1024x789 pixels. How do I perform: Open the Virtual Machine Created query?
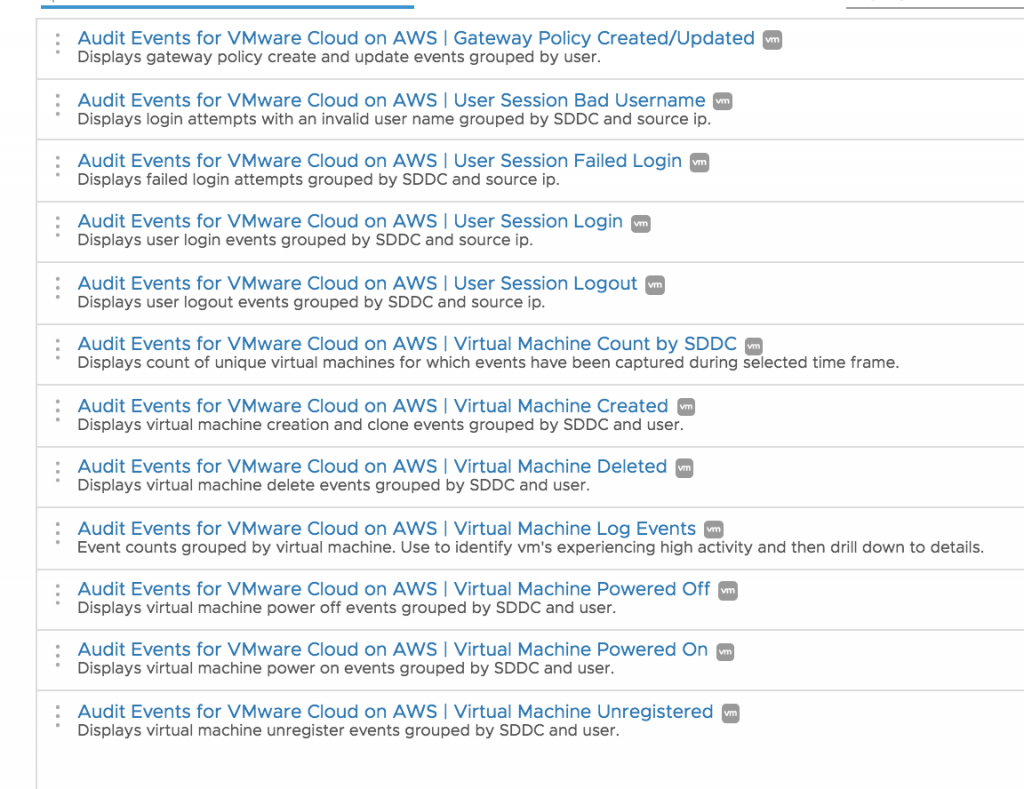(x=373, y=406)
